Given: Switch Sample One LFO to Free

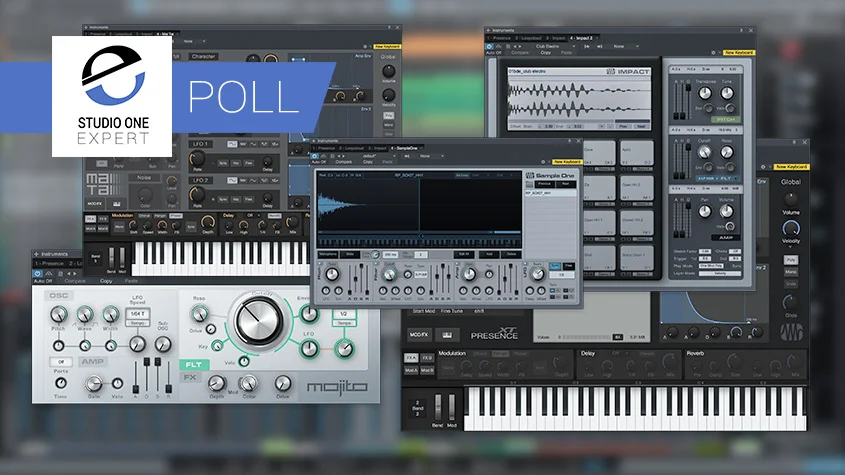Looking at the screenshot, I should click(x=567, y=266).
